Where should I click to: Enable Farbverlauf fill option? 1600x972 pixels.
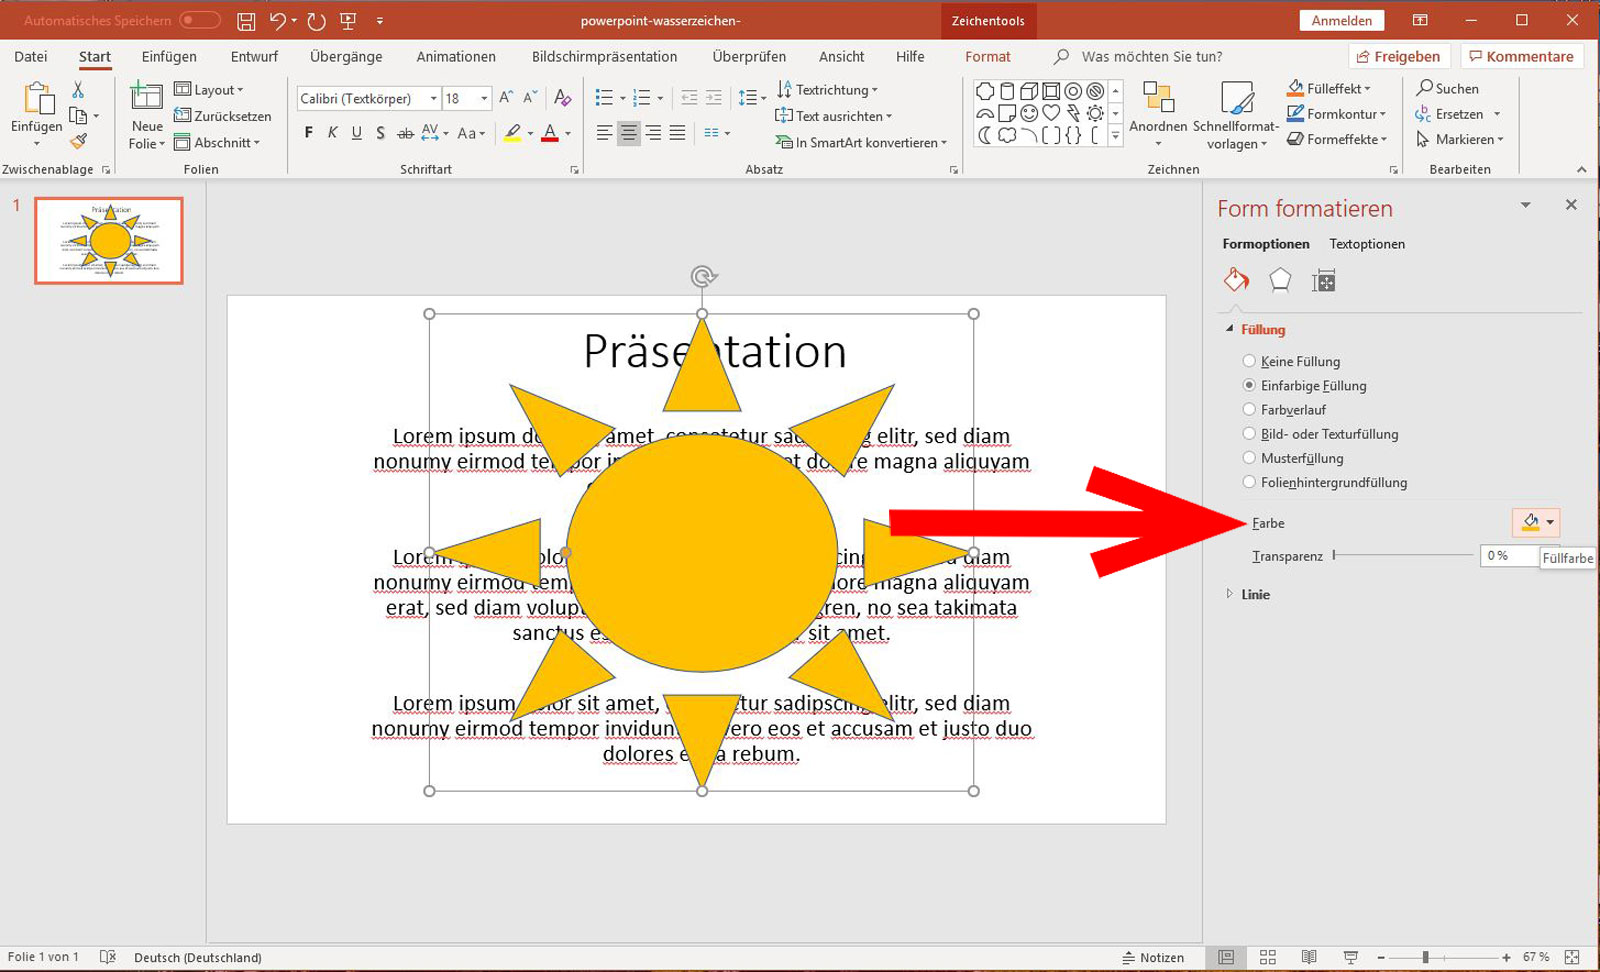[x=1250, y=409]
